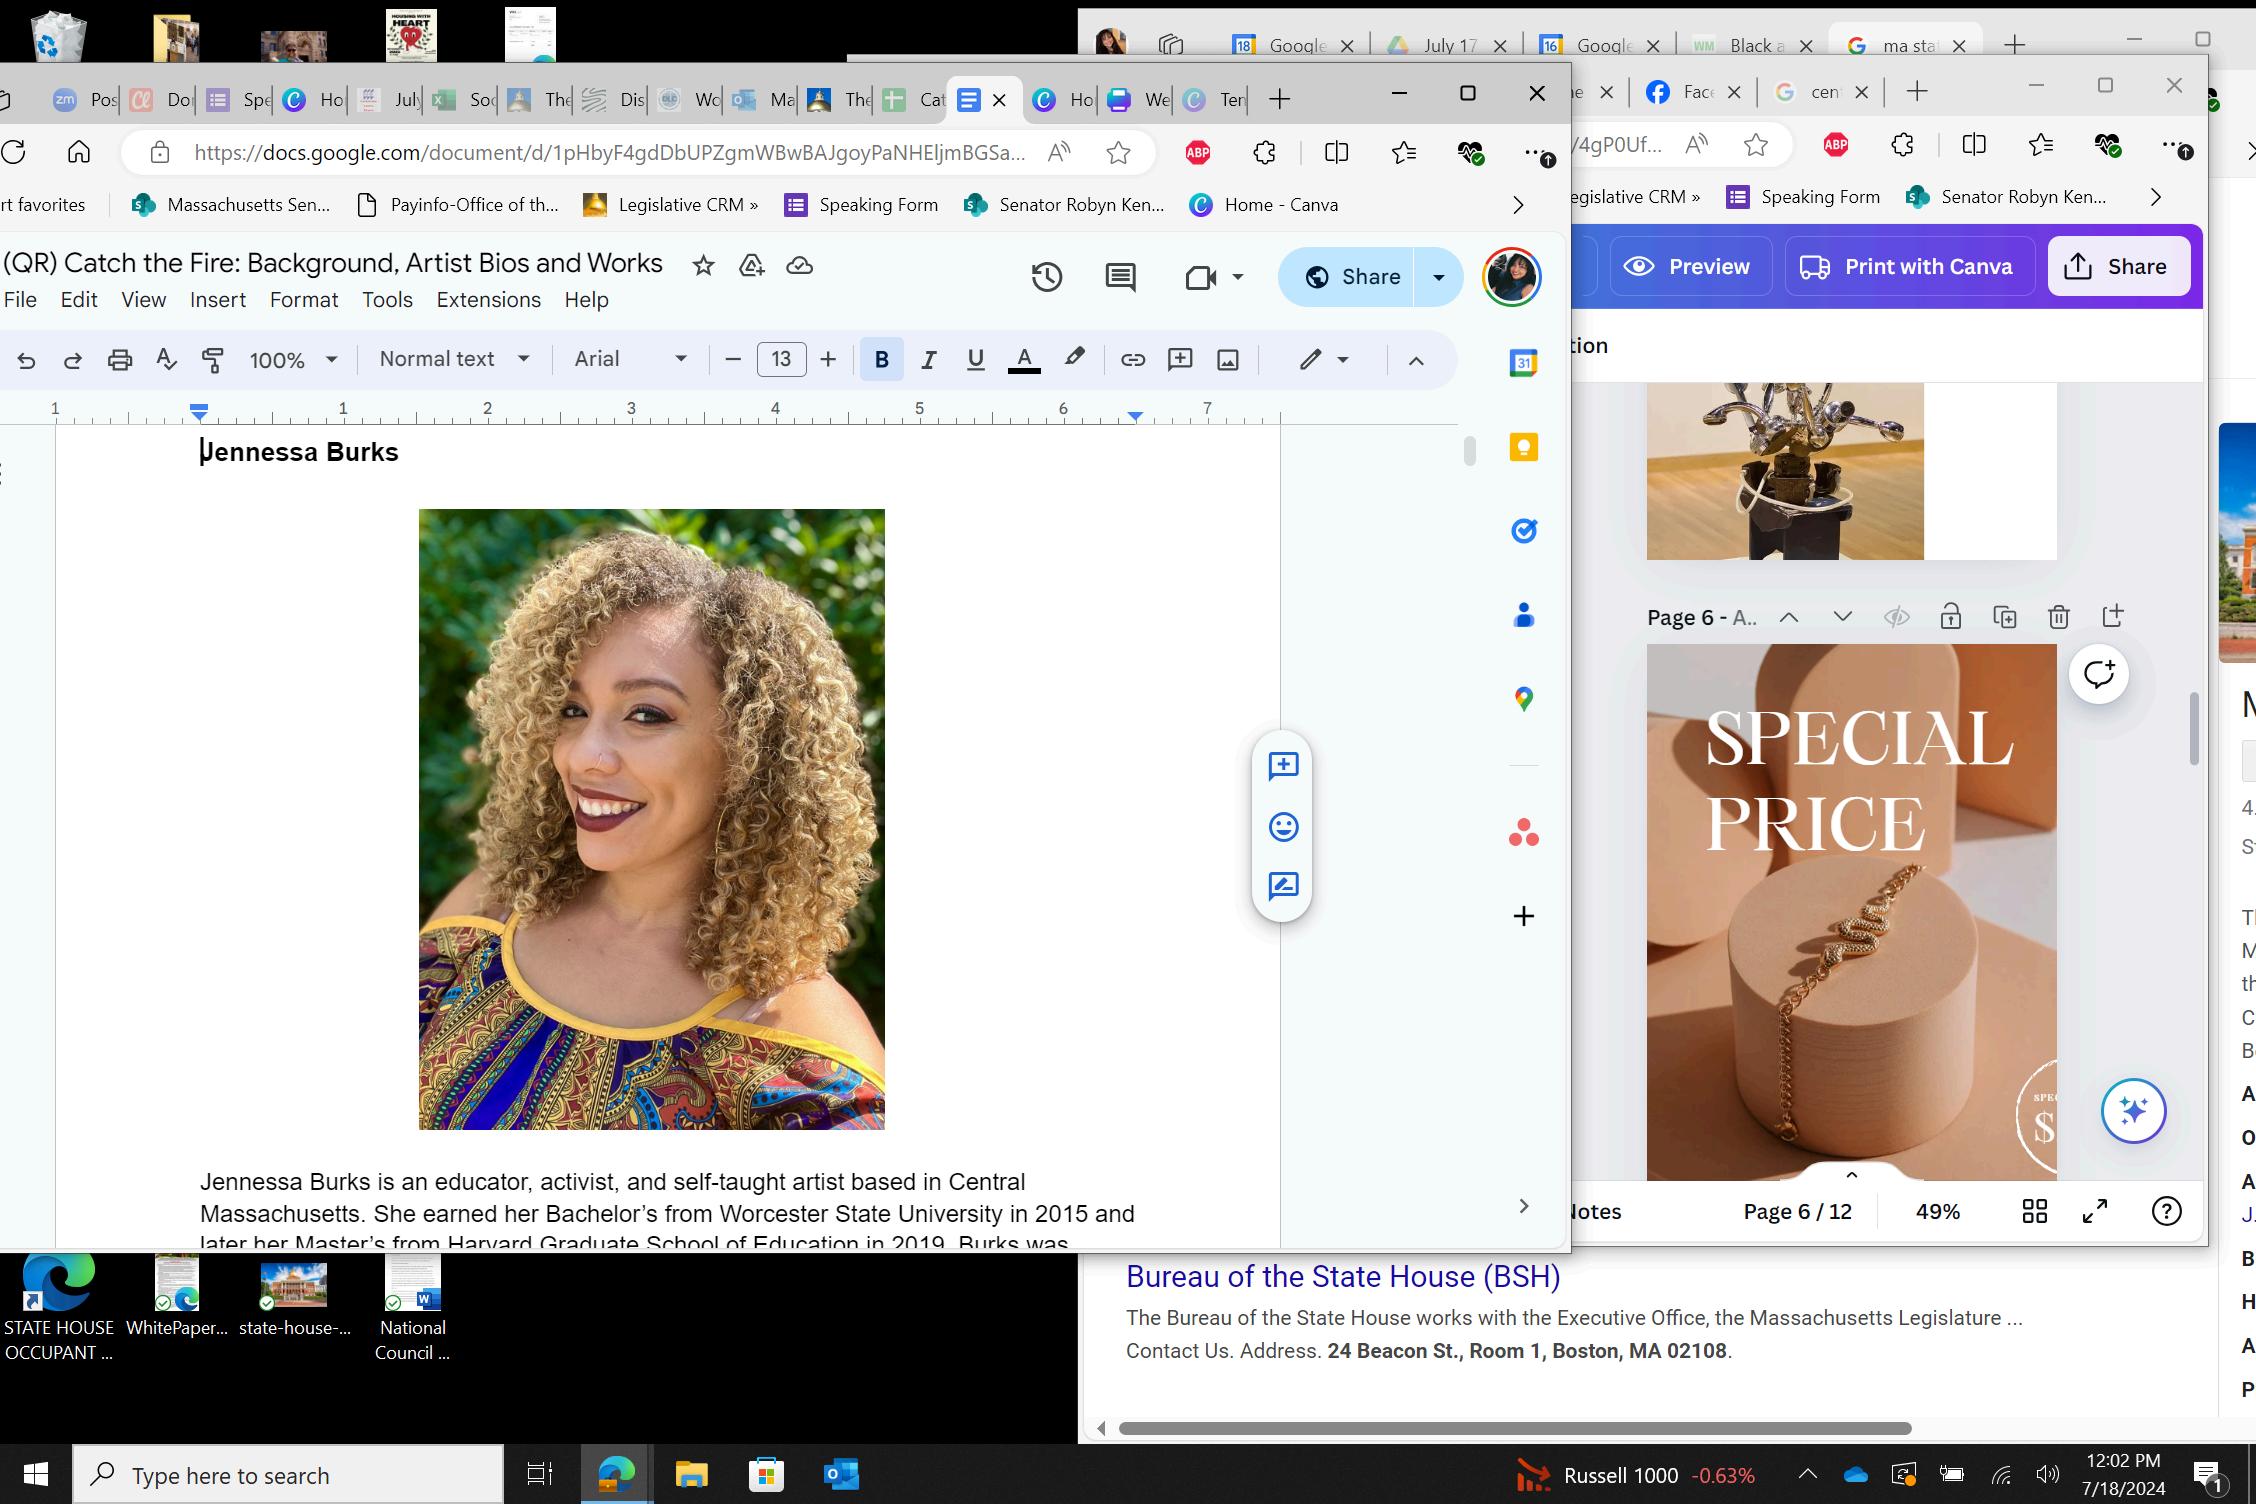2256x1504 pixels.
Task: Open Google Keep sidebar icon
Action: click(x=1523, y=447)
